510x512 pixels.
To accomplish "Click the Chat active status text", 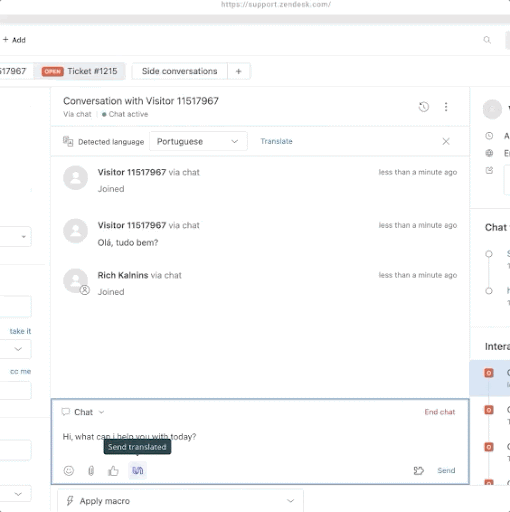I will [128, 114].
